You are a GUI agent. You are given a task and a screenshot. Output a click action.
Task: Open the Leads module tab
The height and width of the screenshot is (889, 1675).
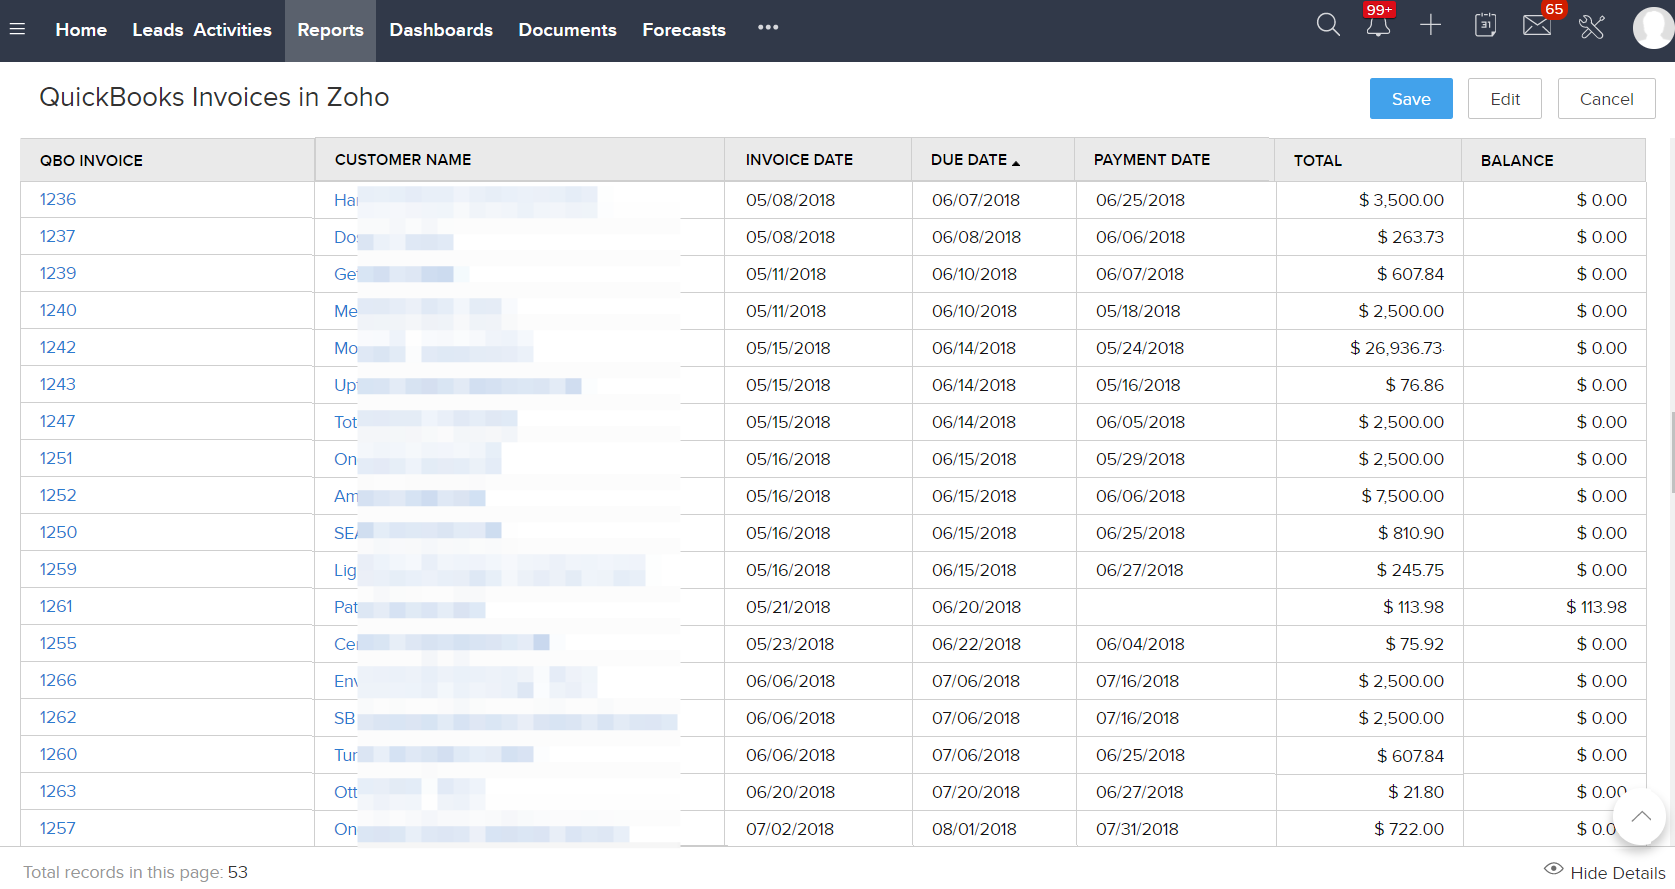pos(158,30)
